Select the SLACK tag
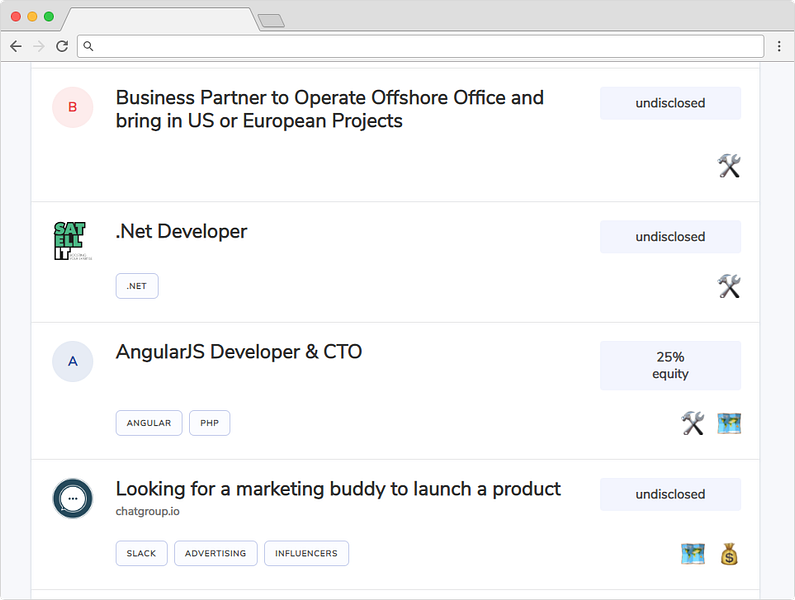Screen dimensions: 795x600 [141, 553]
